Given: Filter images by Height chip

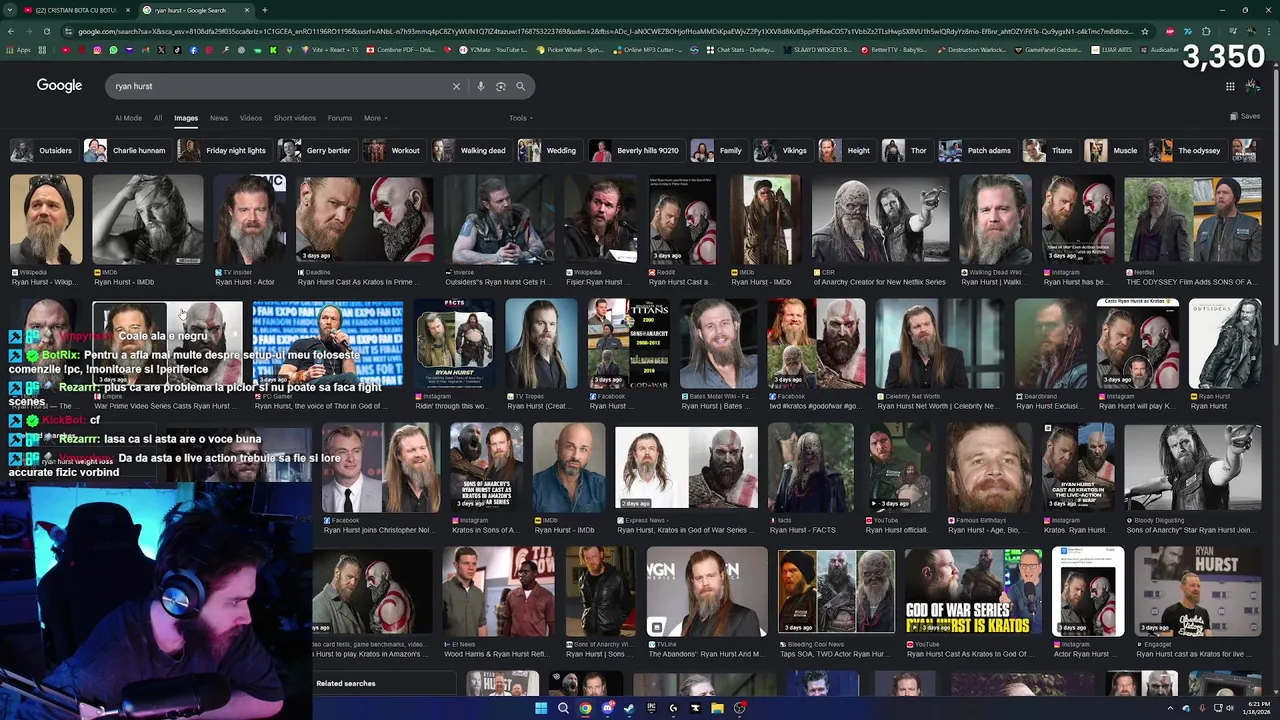Looking at the screenshot, I should (846, 150).
